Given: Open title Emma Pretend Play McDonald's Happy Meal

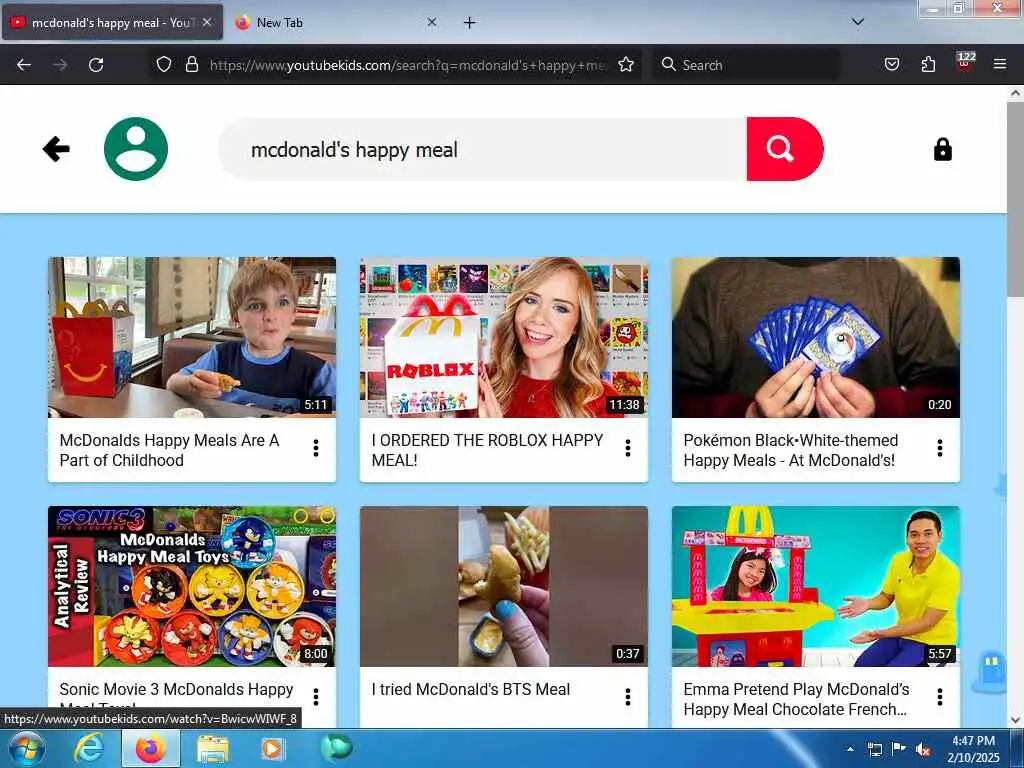Looking at the screenshot, I should [x=796, y=699].
